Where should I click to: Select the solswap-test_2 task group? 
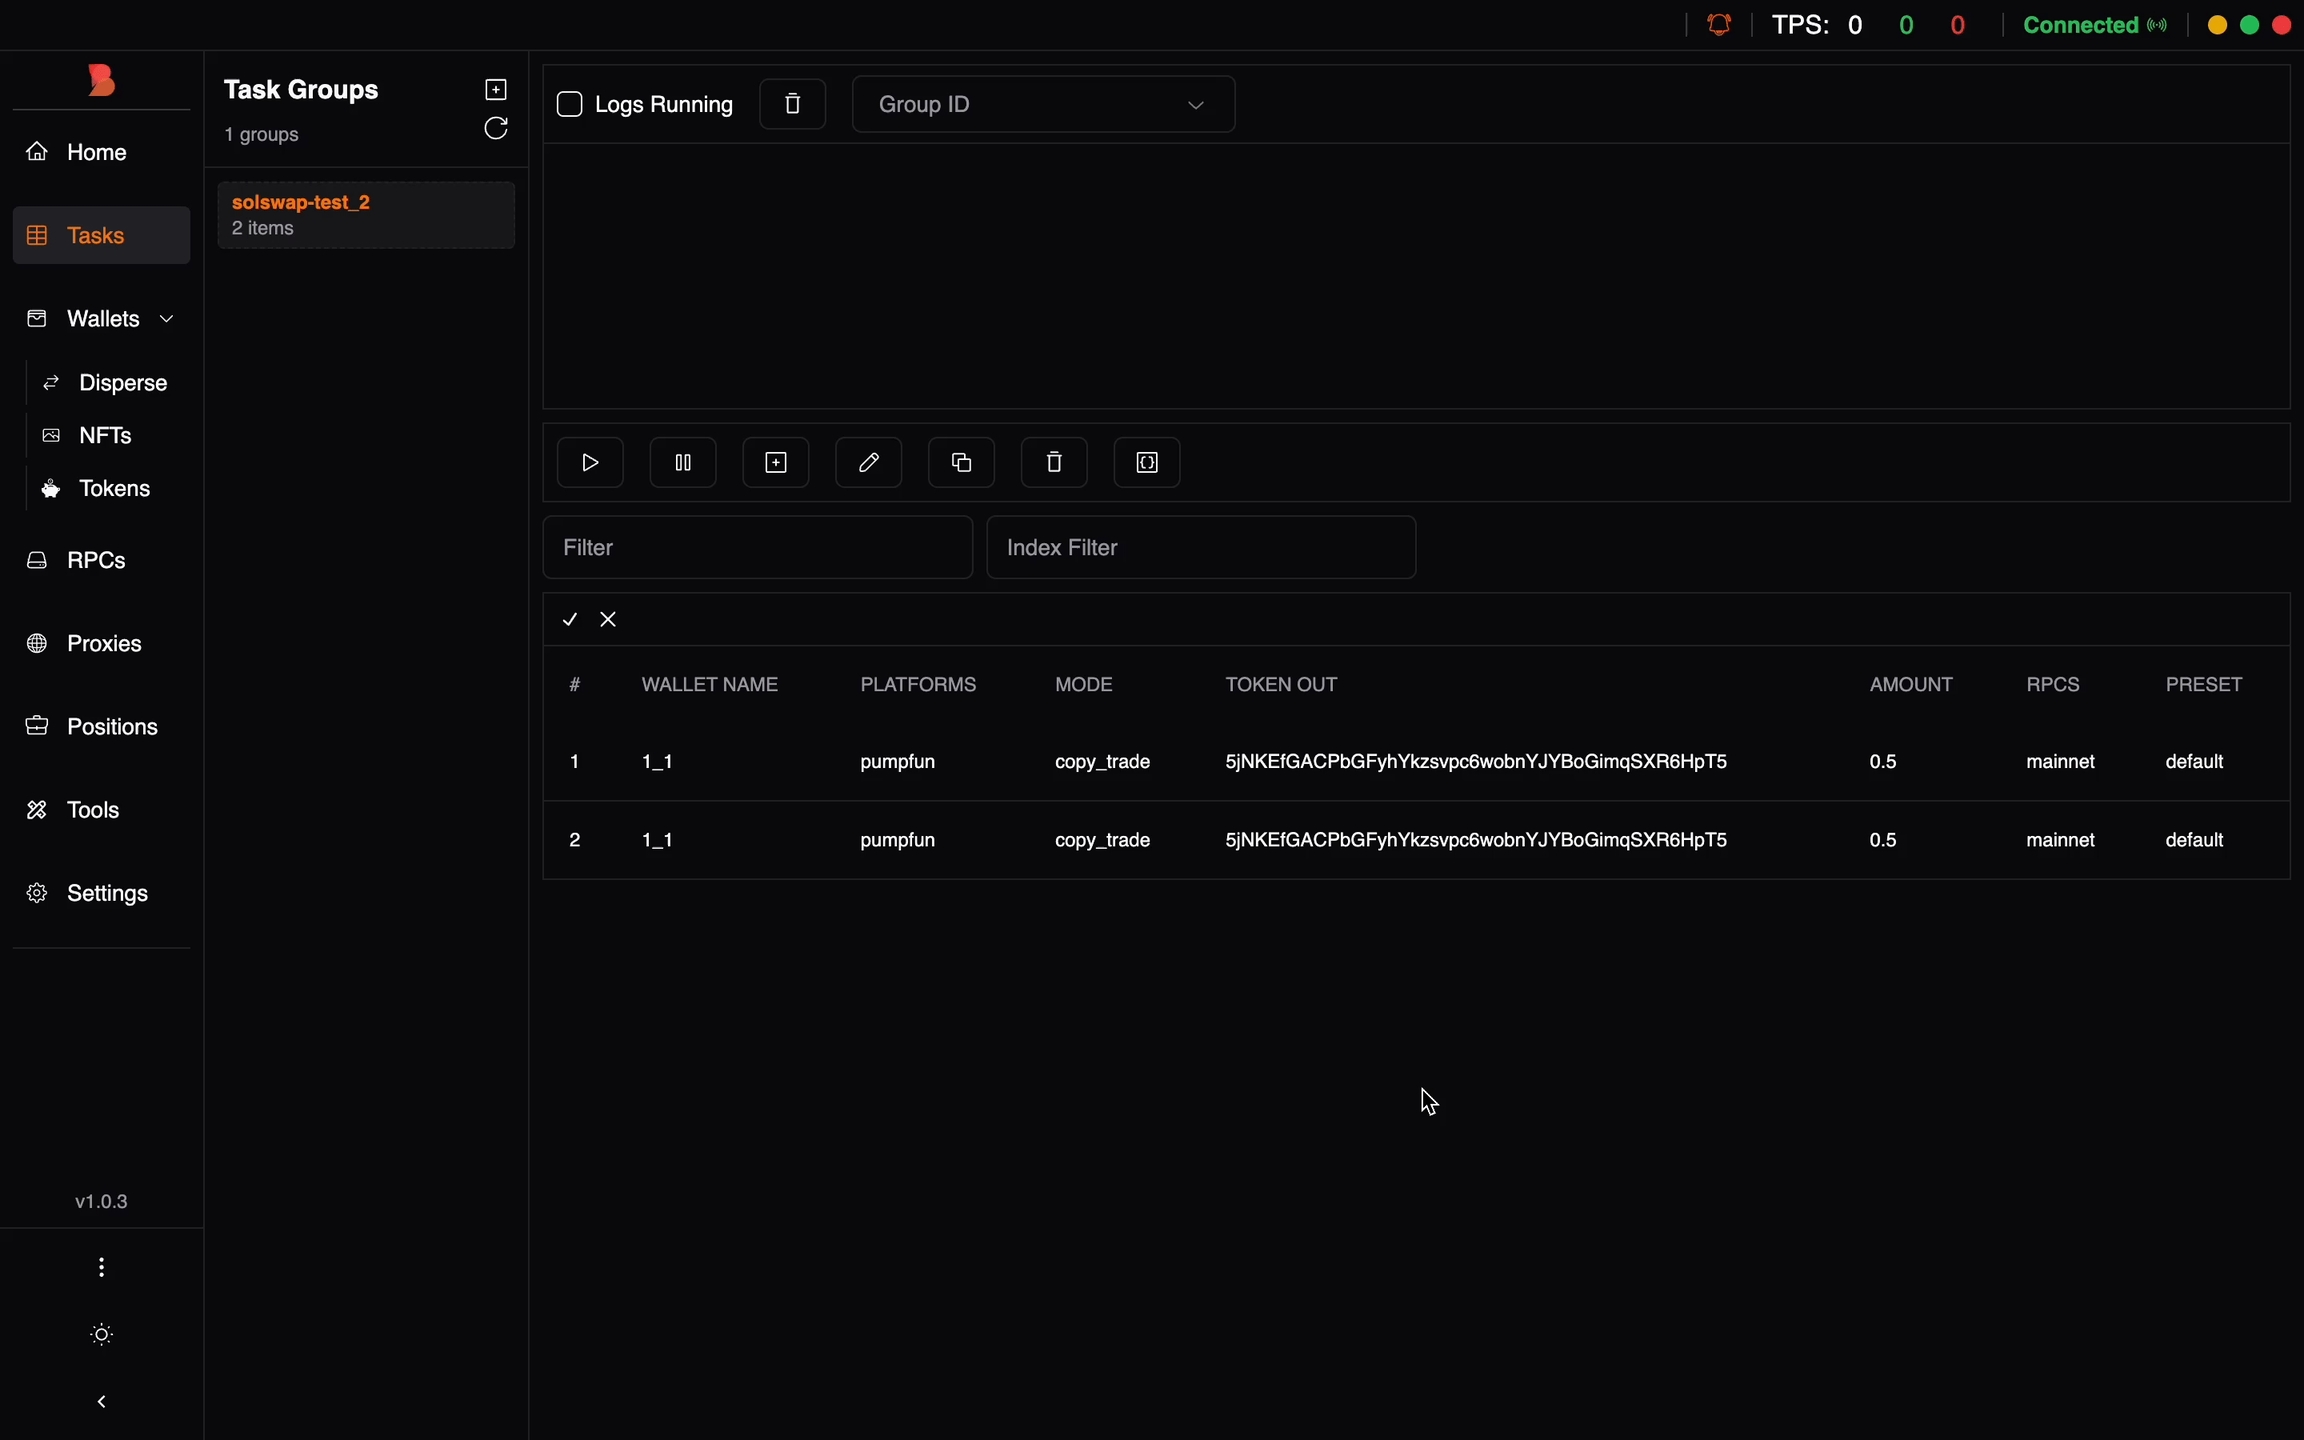pos(366,215)
